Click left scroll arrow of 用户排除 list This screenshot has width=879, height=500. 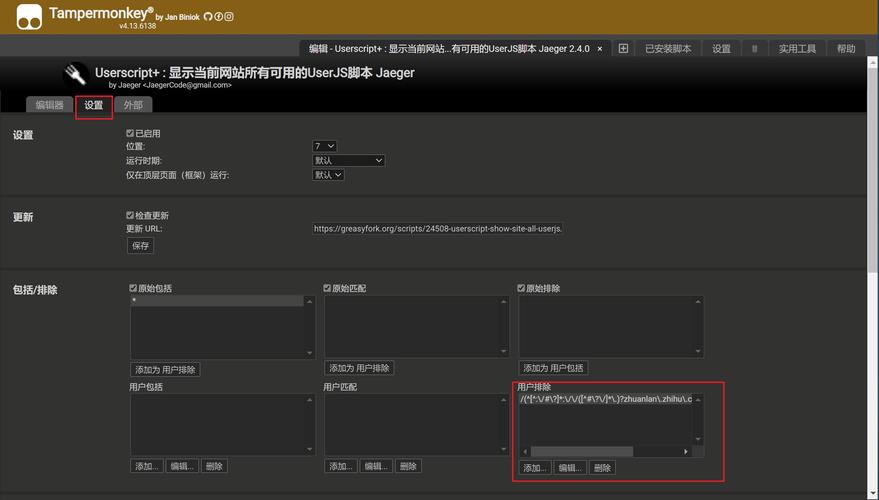[x=525, y=452]
